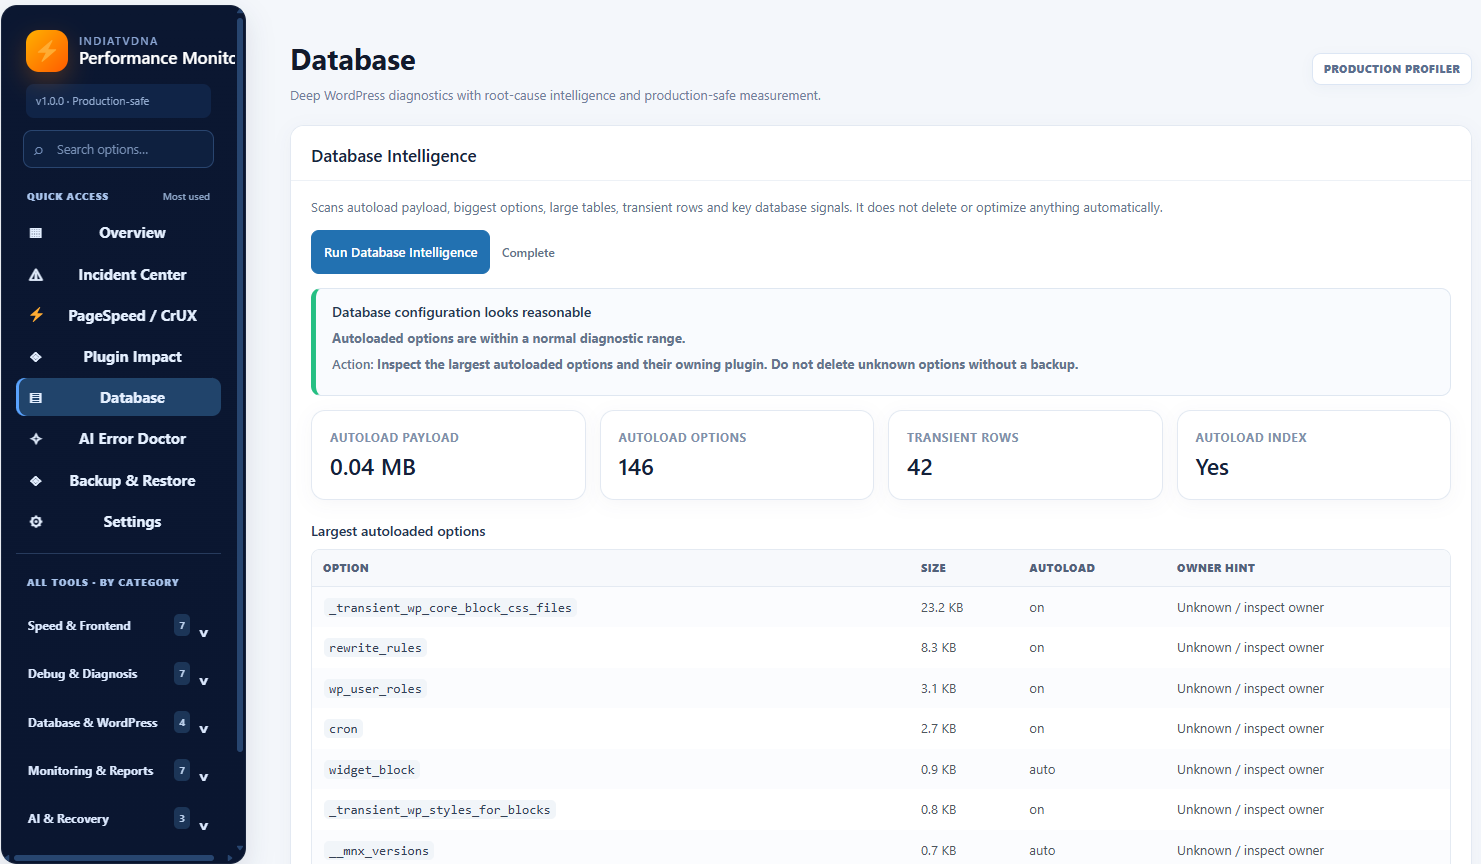Click the sidebar horizontal scrollbar
Image resolution: width=1481 pixels, height=864 pixels.
[x=112, y=858]
